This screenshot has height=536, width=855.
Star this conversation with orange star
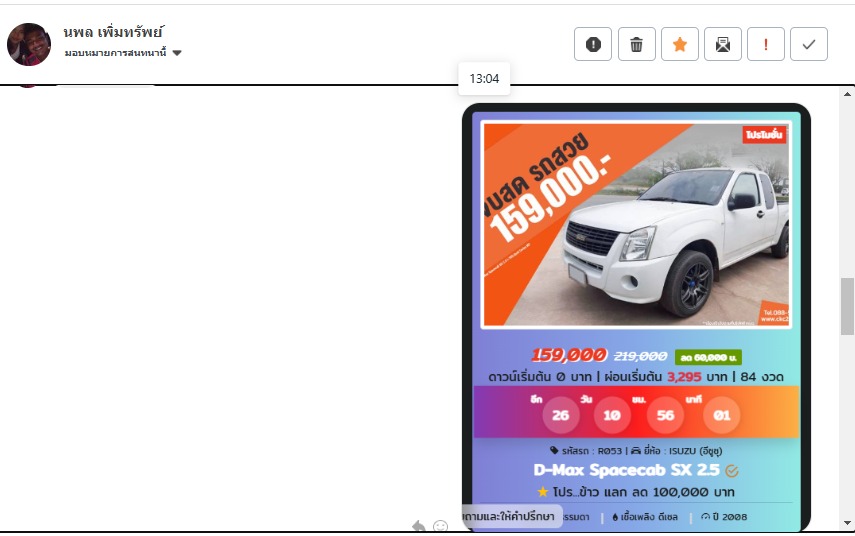(x=679, y=44)
